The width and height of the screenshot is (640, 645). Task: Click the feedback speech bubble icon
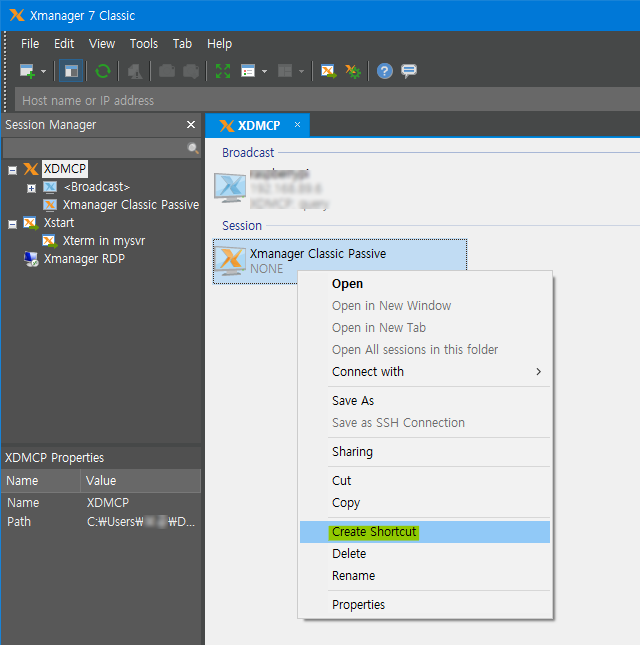[409, 71]
